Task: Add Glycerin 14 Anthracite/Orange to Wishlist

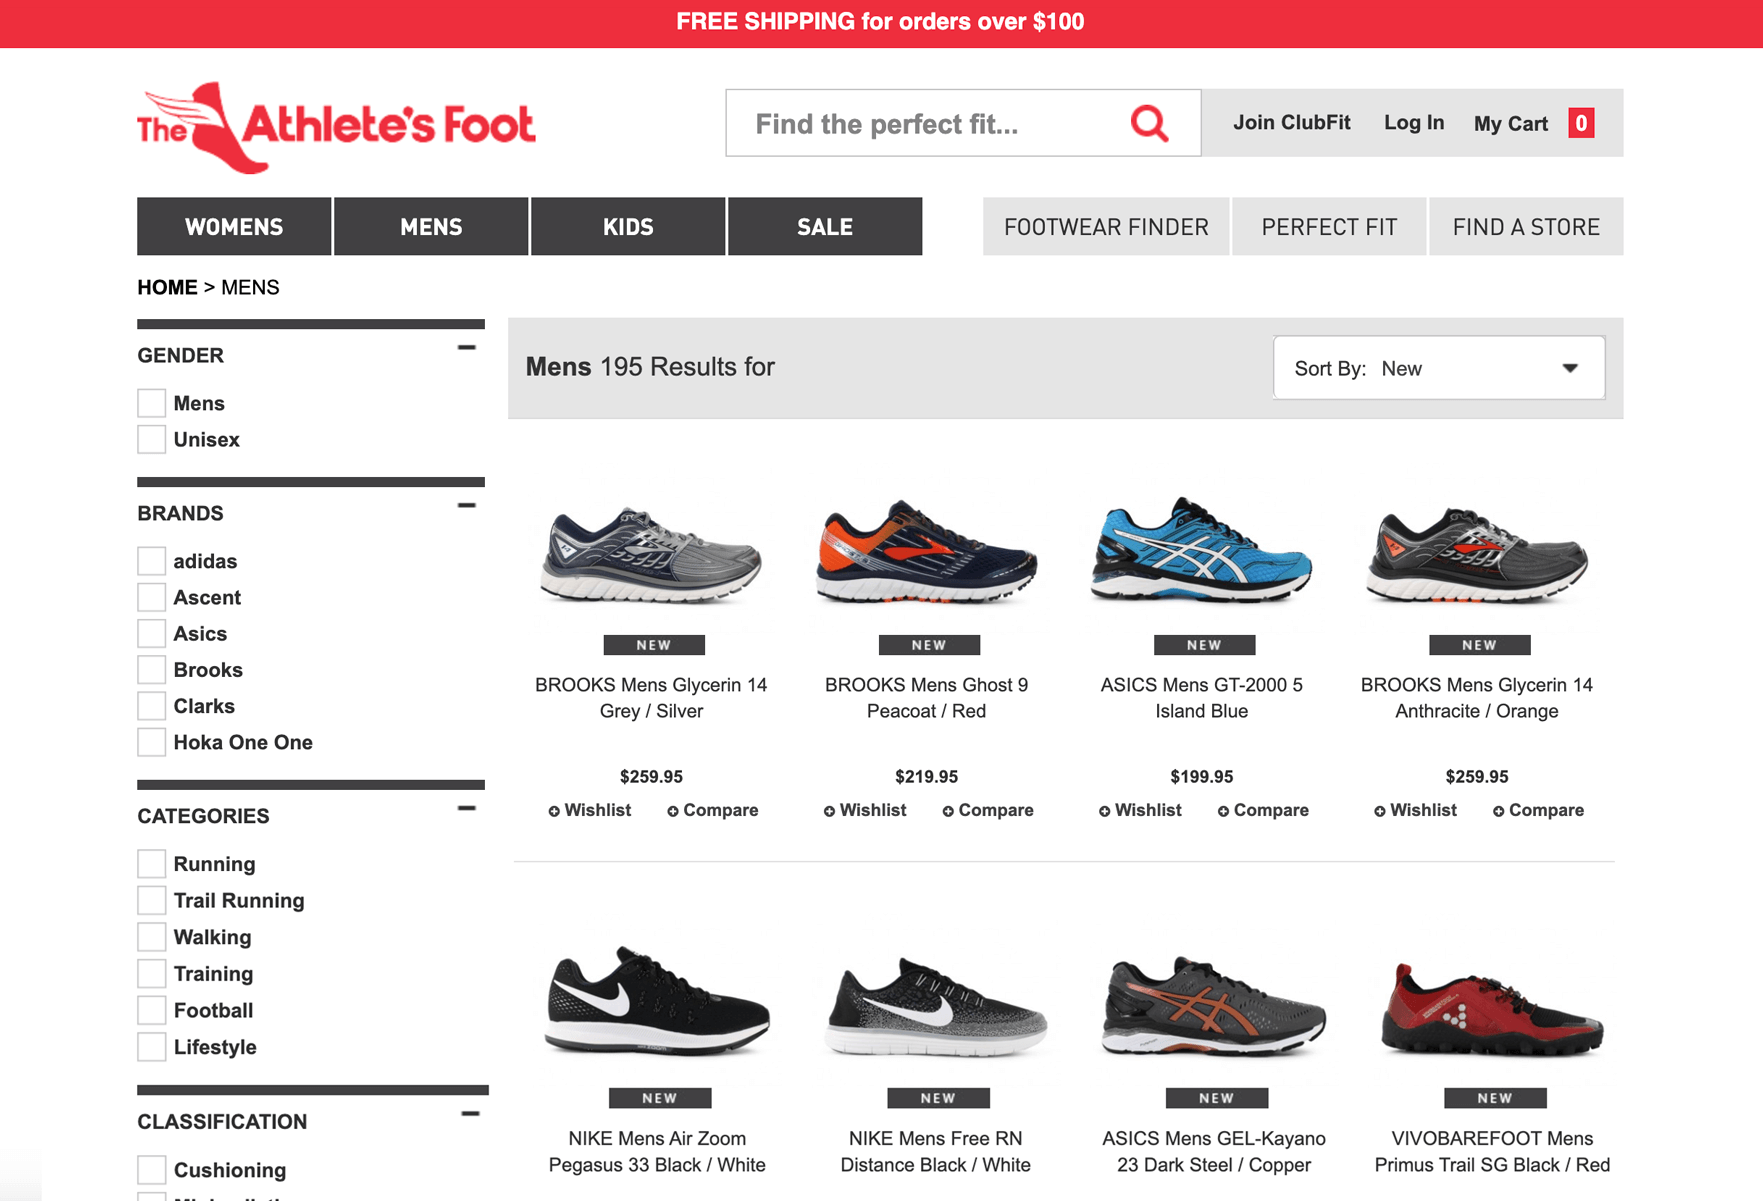Action: click(x=1415, y=810)
